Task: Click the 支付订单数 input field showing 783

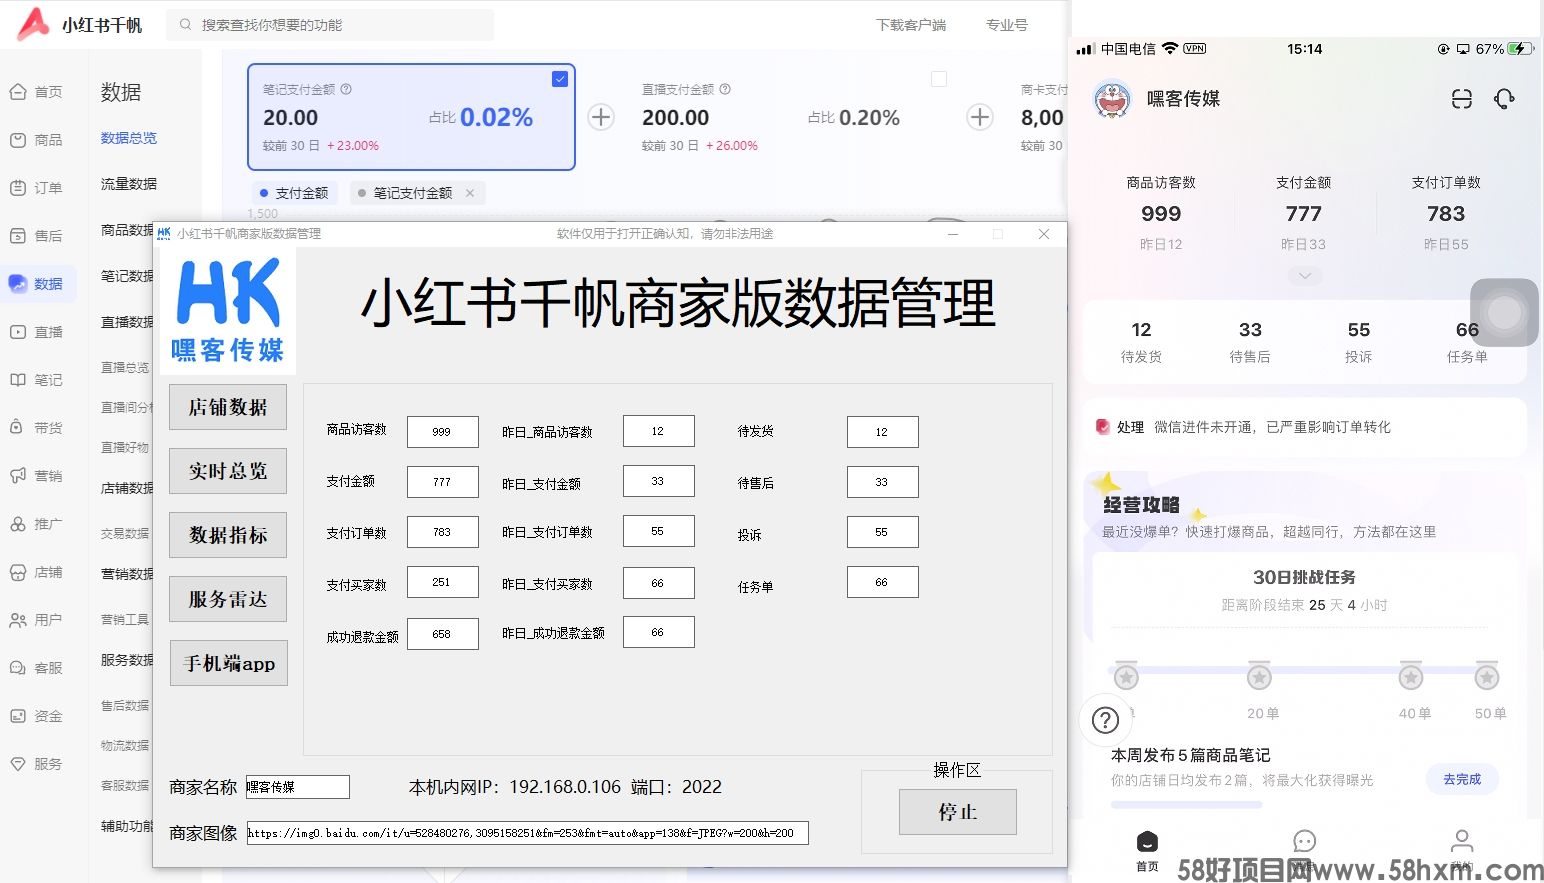Action: pyautogui.click(x=443, y=532)
